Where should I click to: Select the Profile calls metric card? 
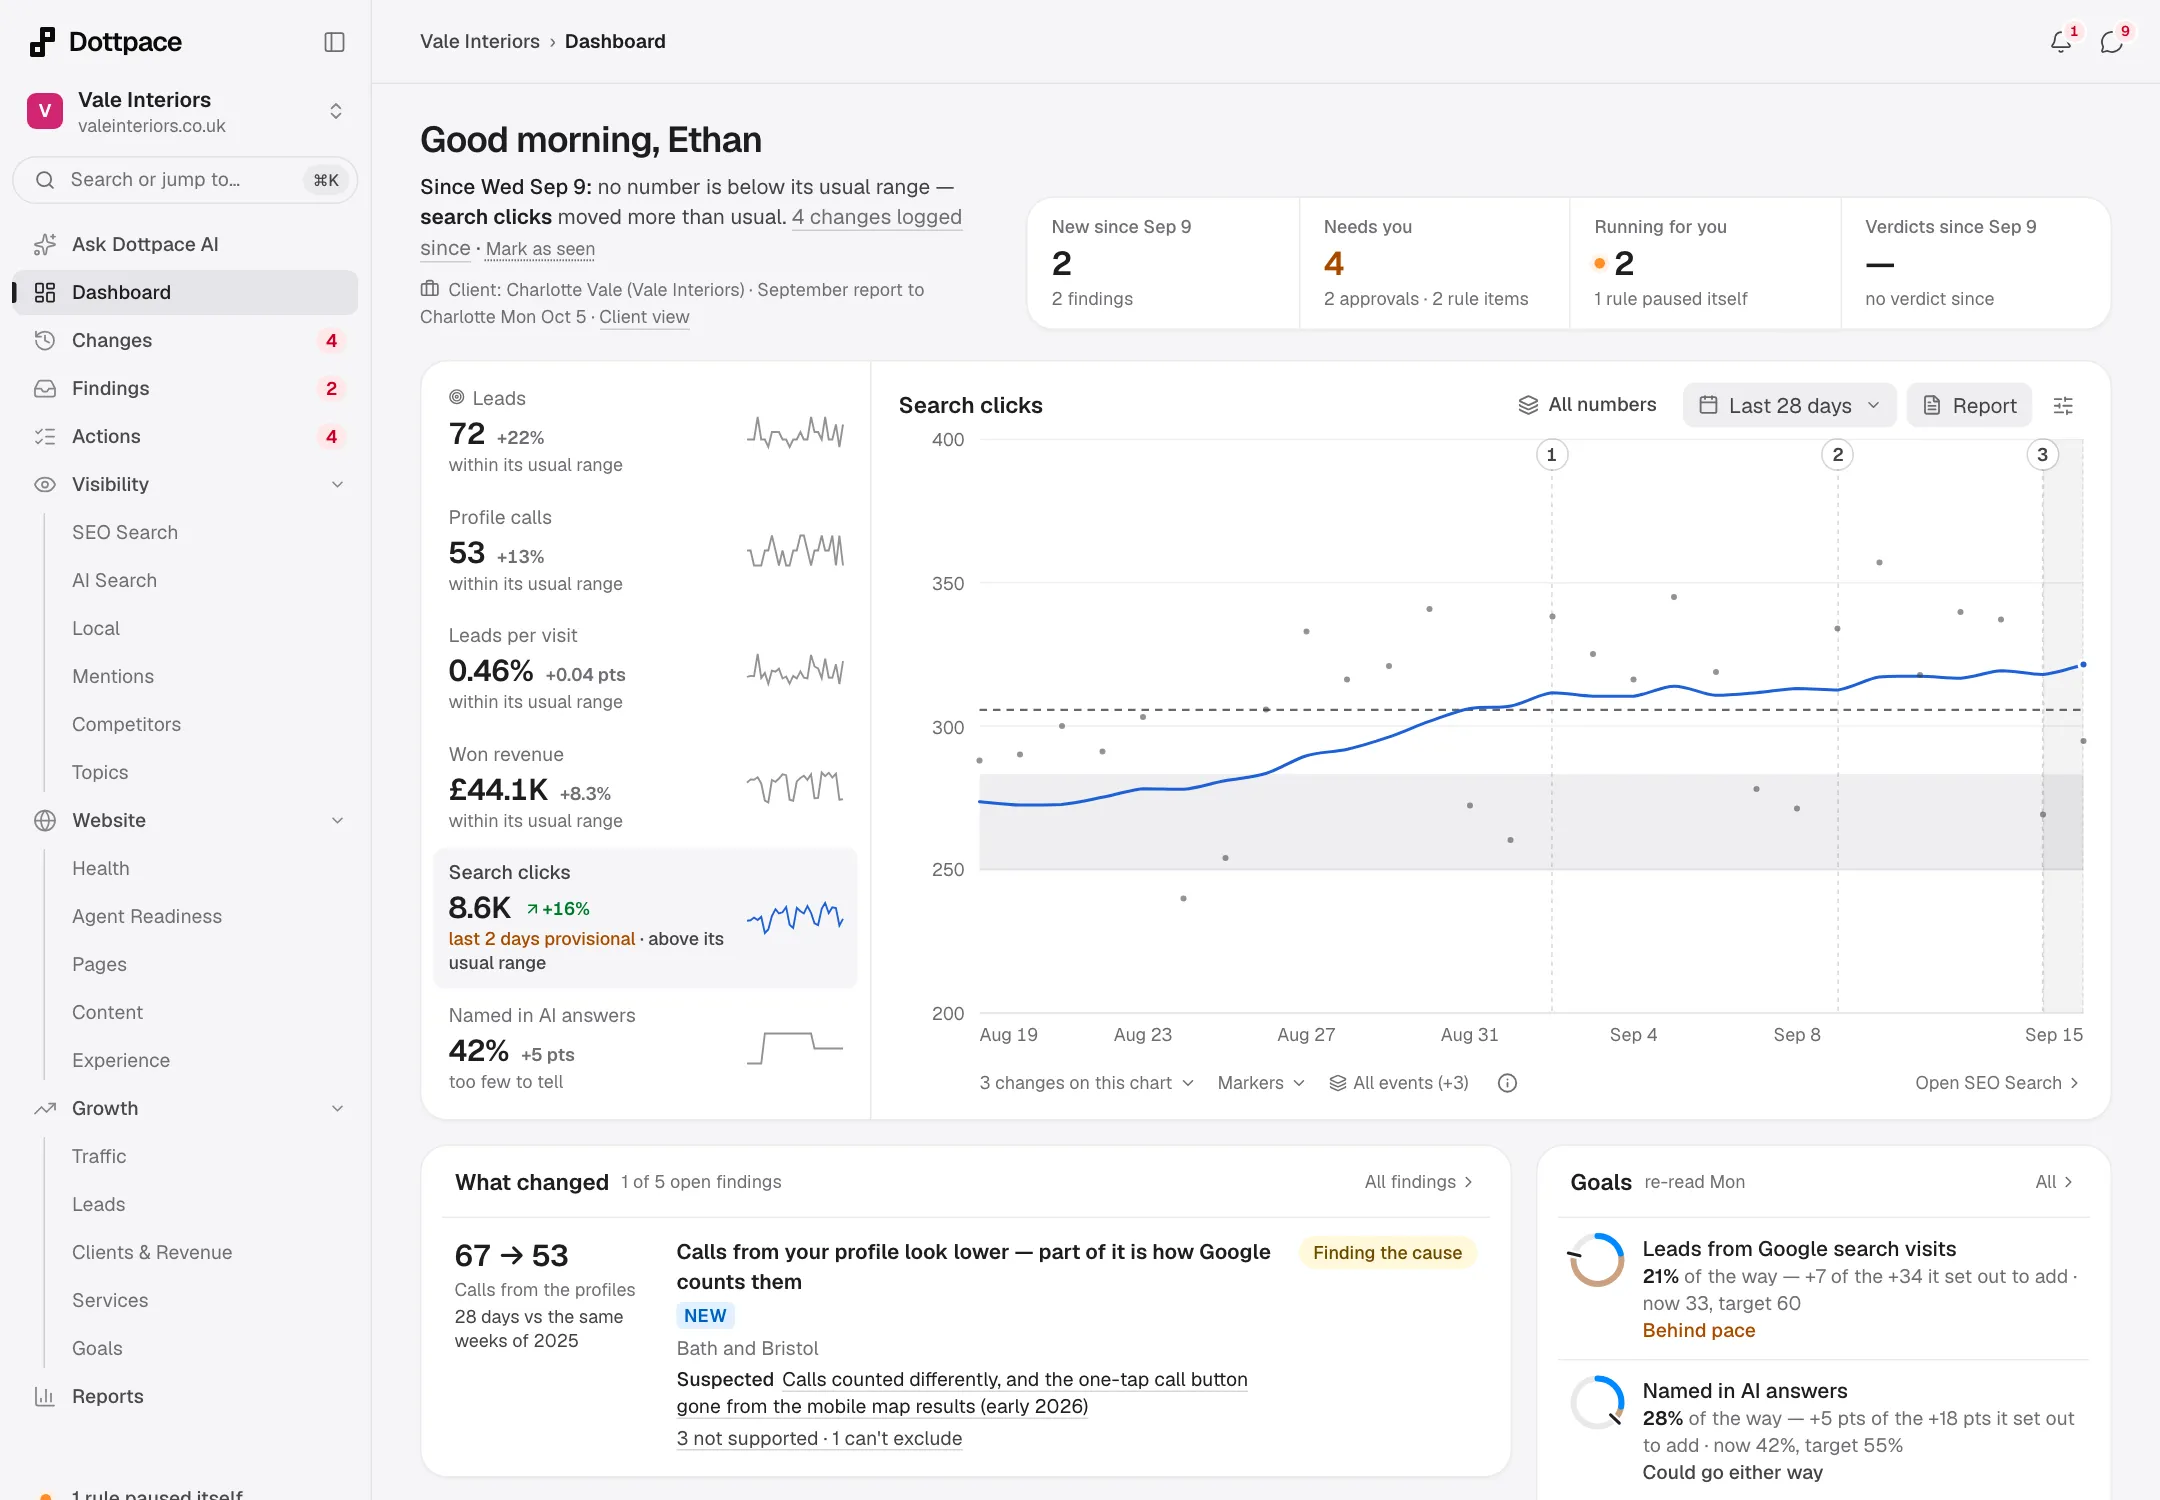pos(645,551)
